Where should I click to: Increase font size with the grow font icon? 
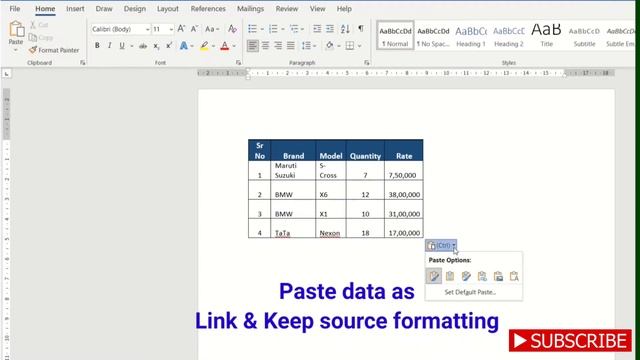tap(181, 29)
